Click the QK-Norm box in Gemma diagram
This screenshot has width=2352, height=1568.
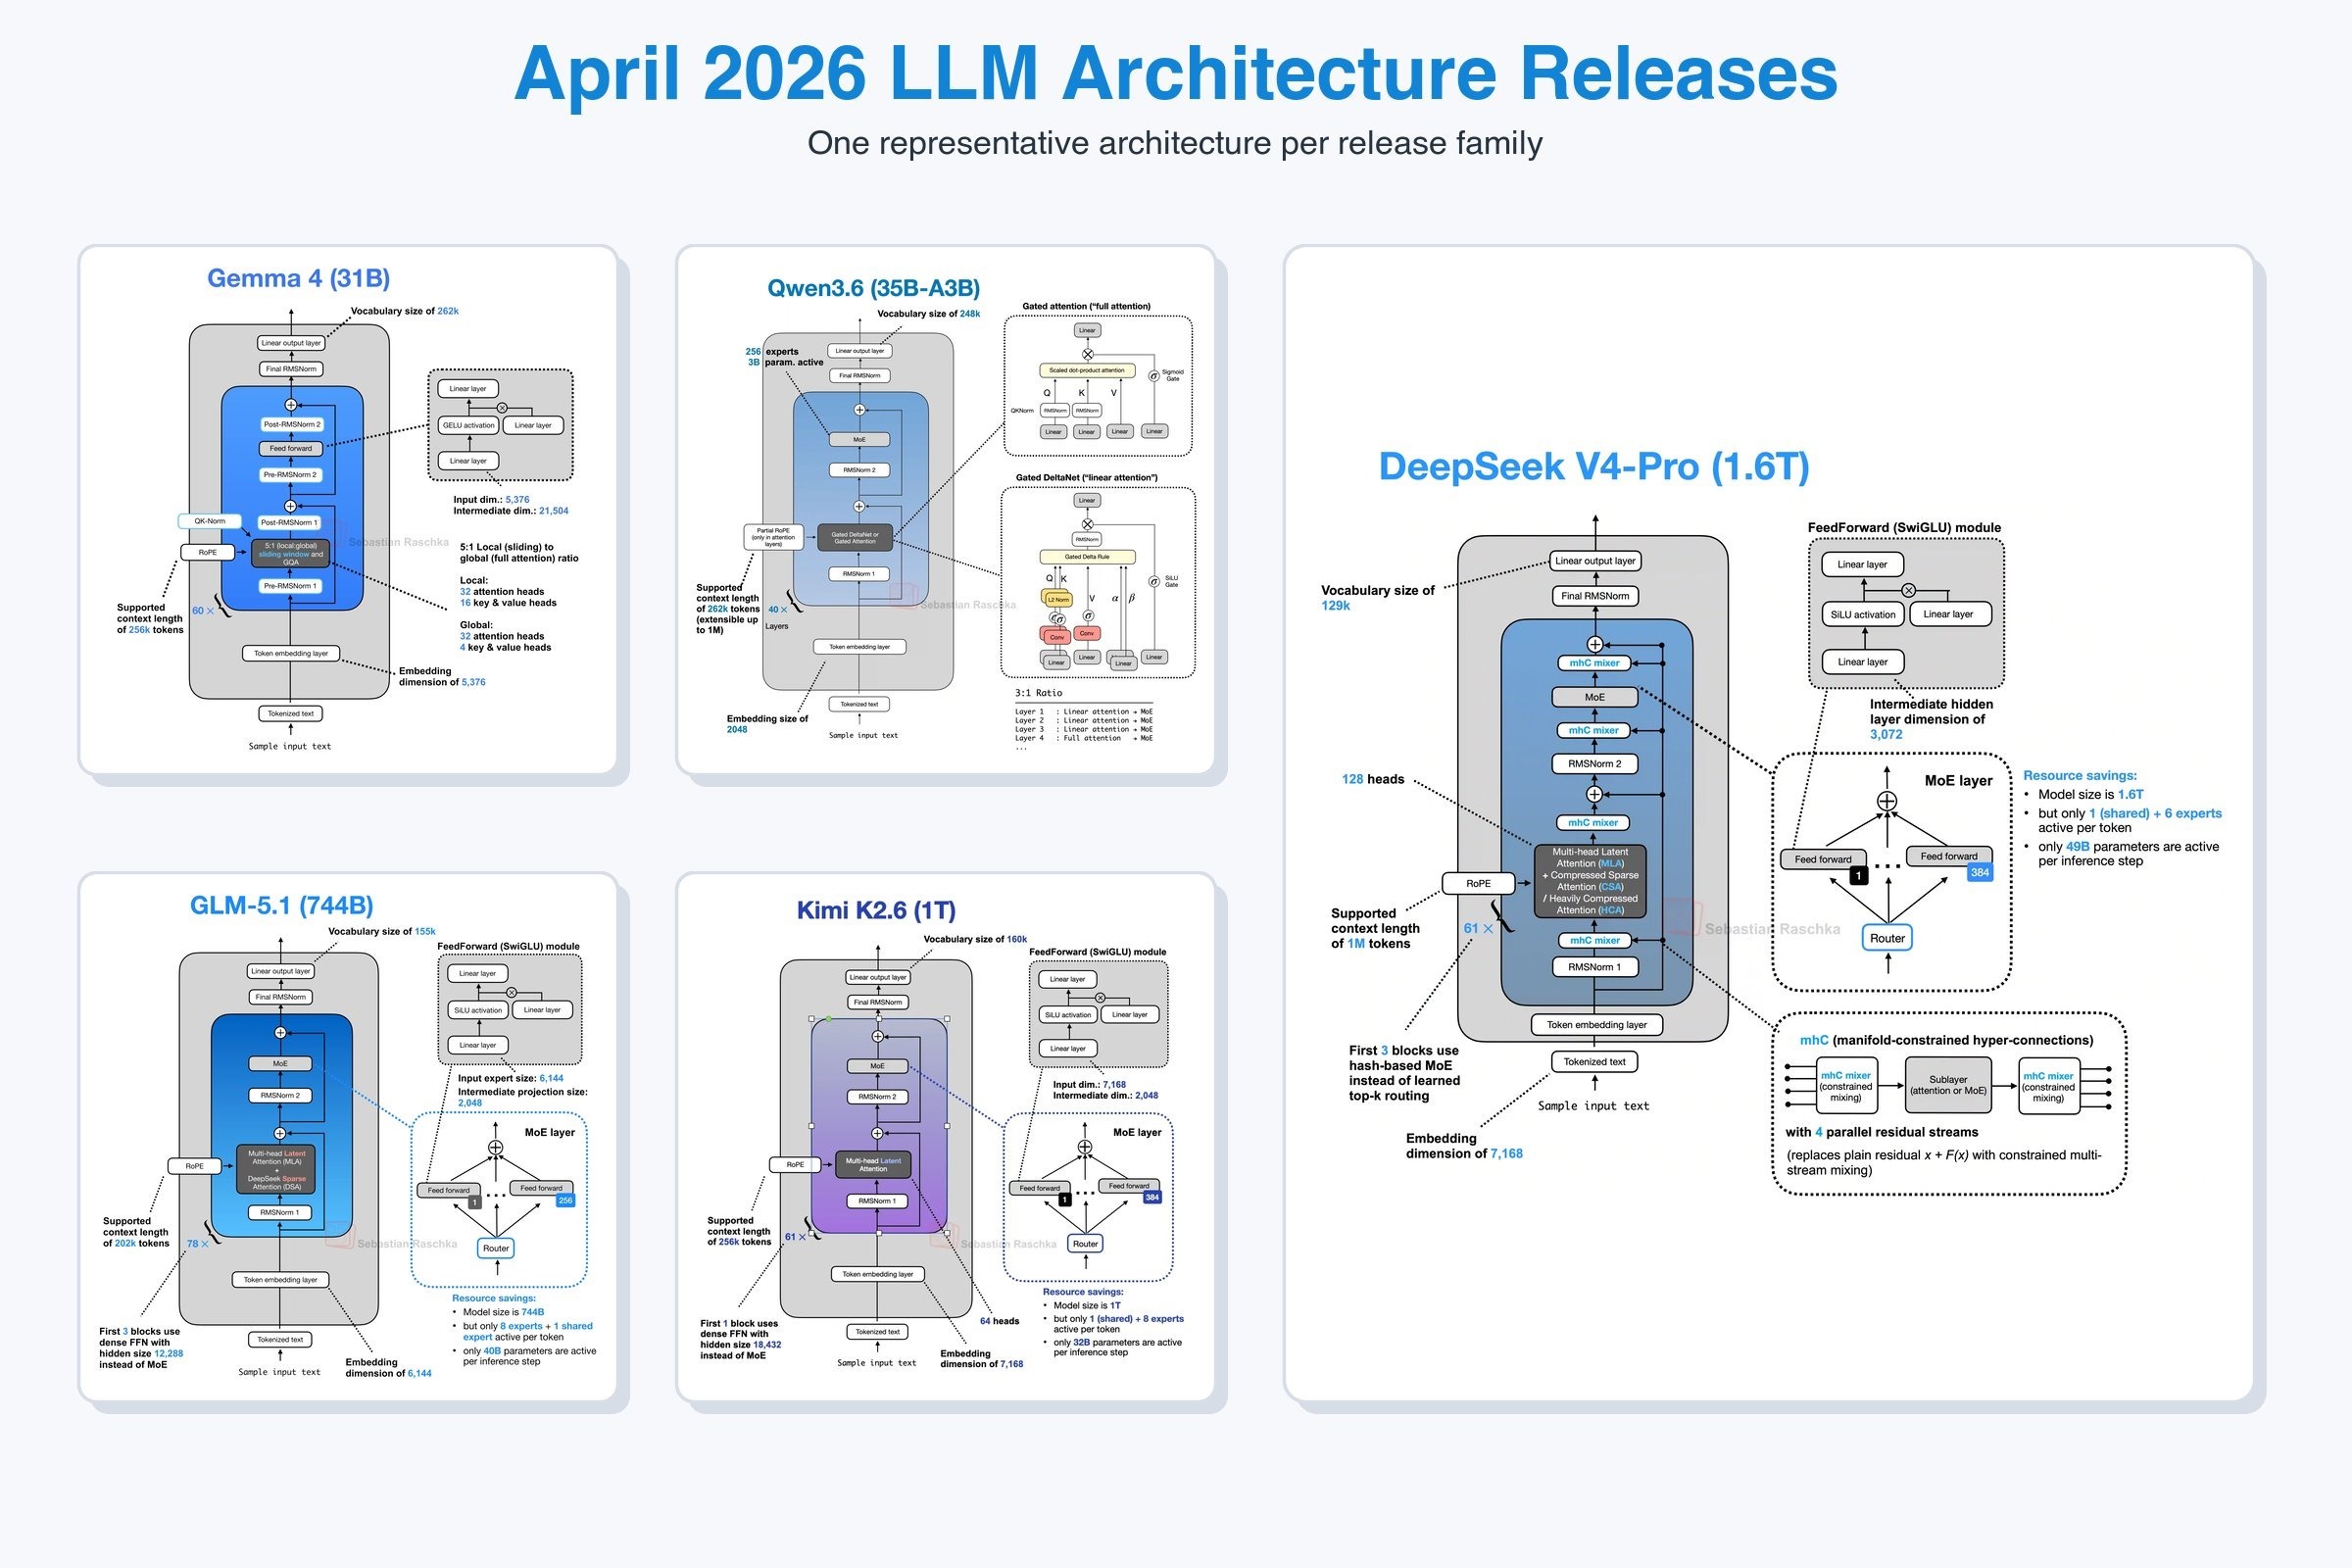210,521
